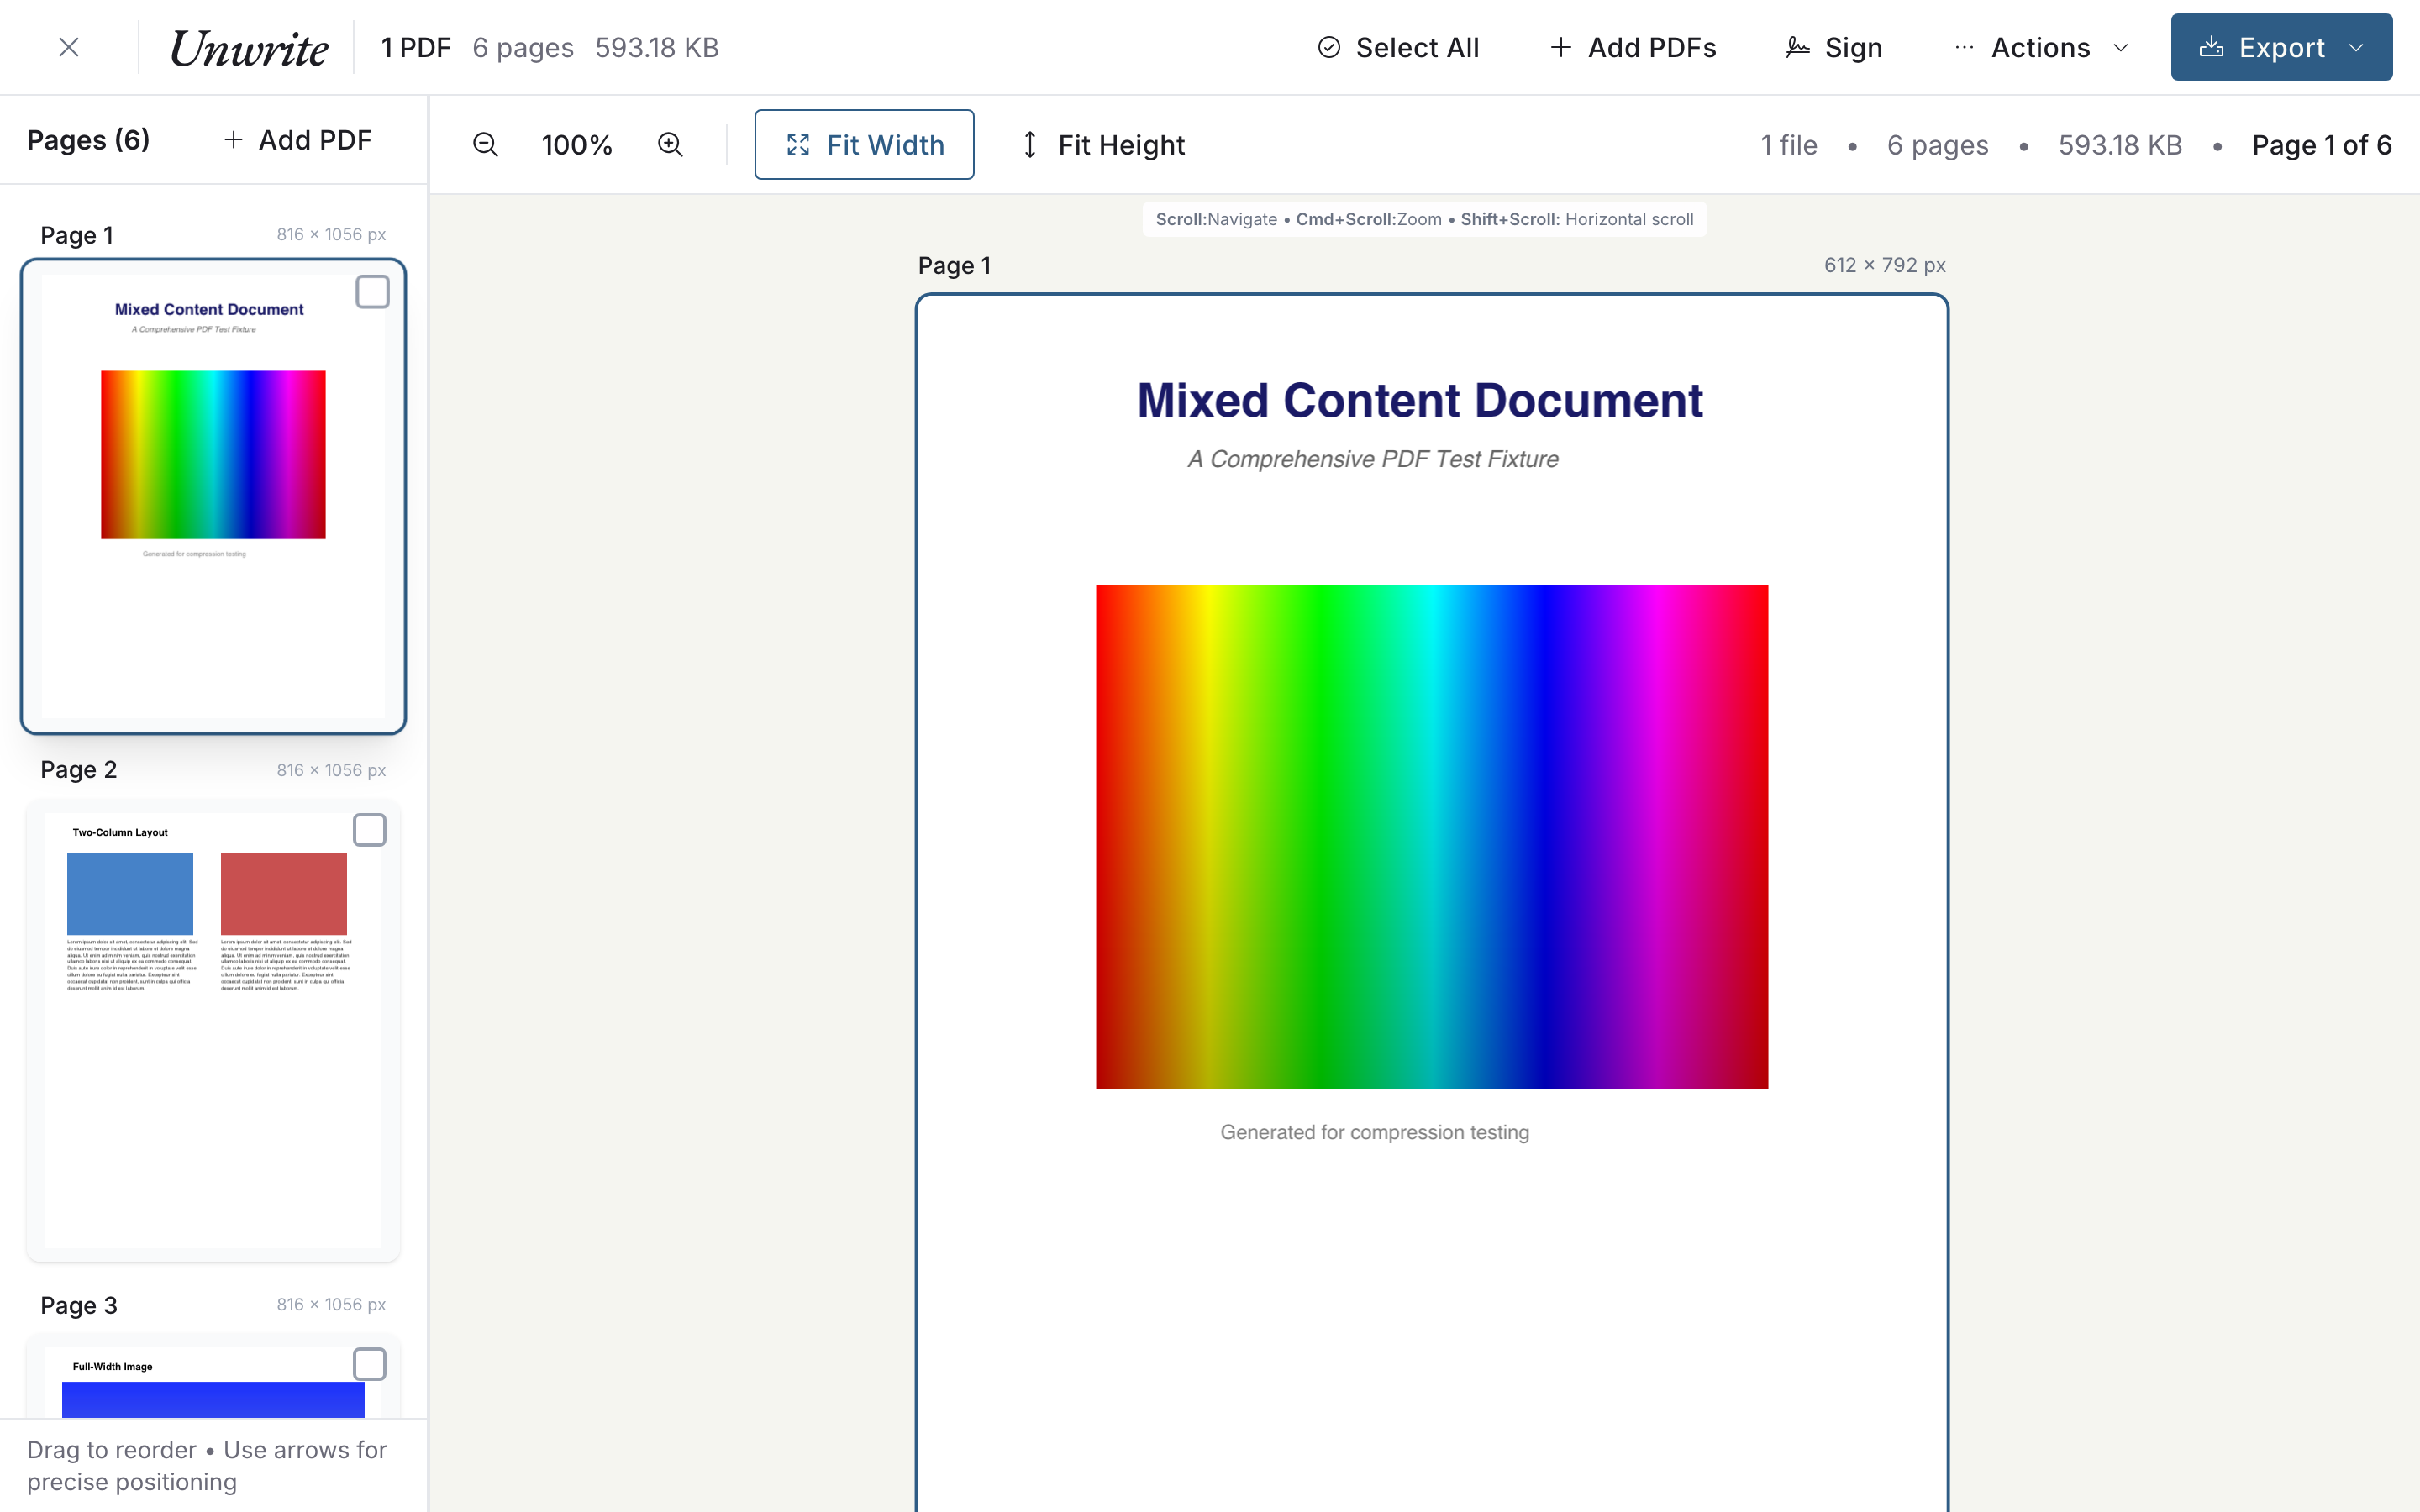
Task: Click the Export button
Action: pyautogui.click(x=2281, y=47)
